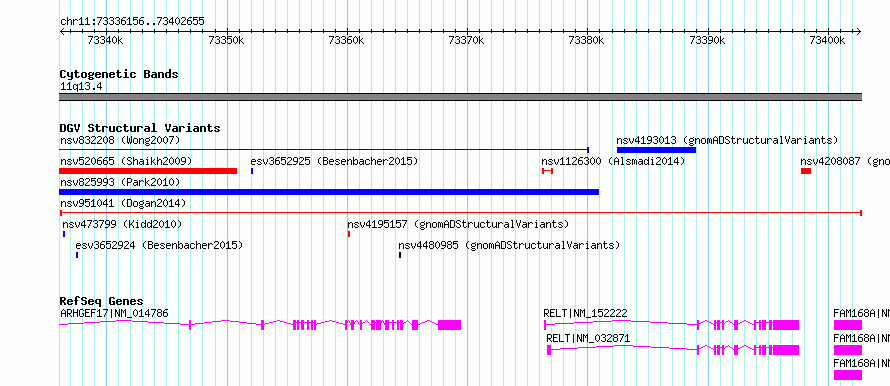Image resolution: width=890 pixels, height=386 pixels.
Task: Click the 73400k ruler tick label
Action: (x=828, y=40)
